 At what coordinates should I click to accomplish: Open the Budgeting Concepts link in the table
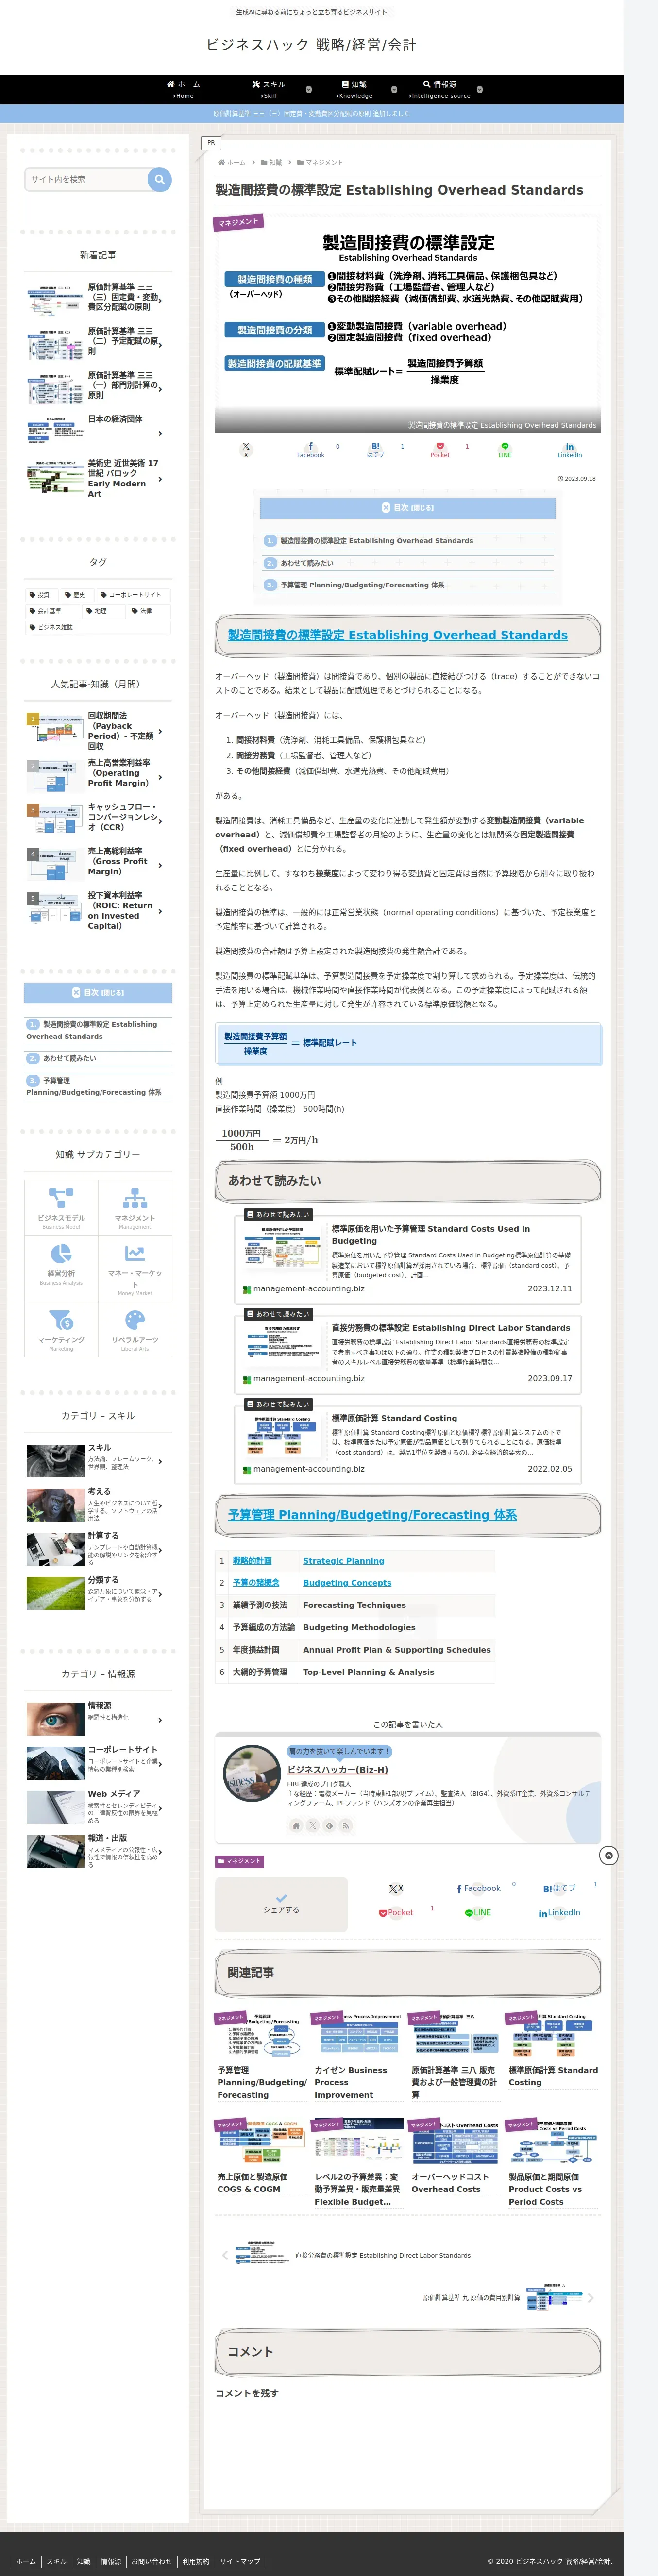point(347,1582)
